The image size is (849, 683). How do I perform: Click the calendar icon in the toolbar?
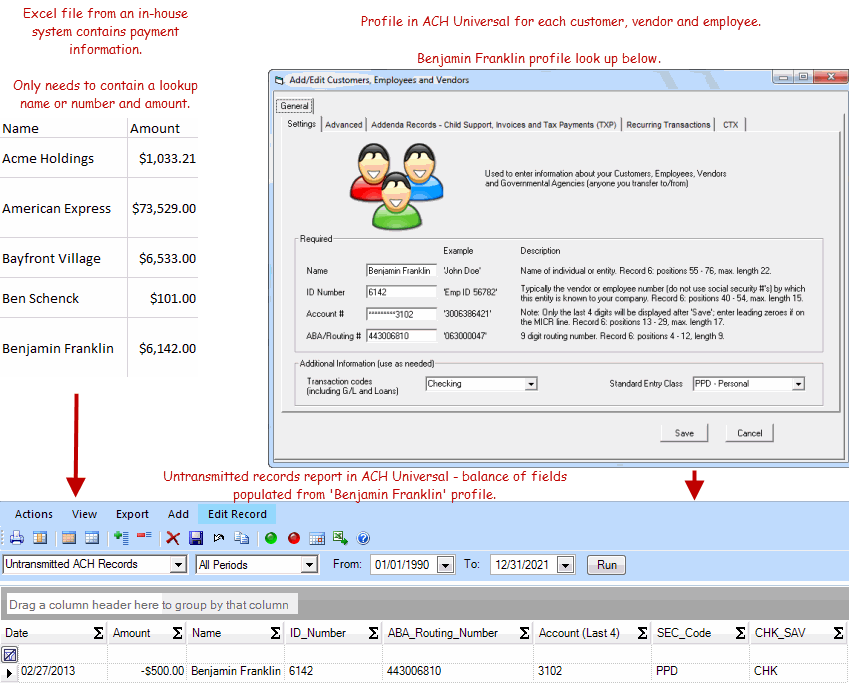317,538
